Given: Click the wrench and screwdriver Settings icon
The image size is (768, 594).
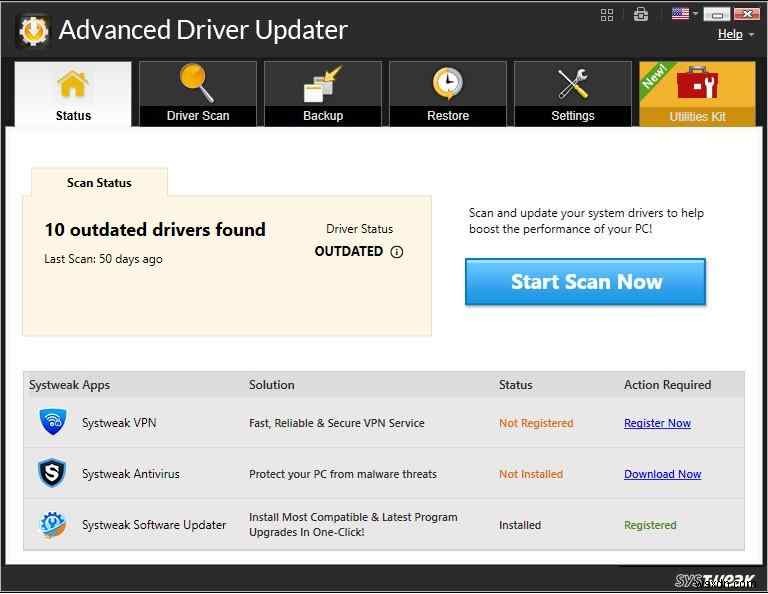Looking at the screenshot, I should (x=573, y=84).
